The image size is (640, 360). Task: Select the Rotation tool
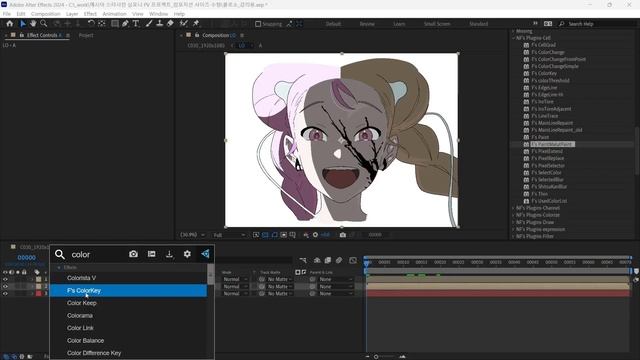pyautogui.click(x=91, y=24)
